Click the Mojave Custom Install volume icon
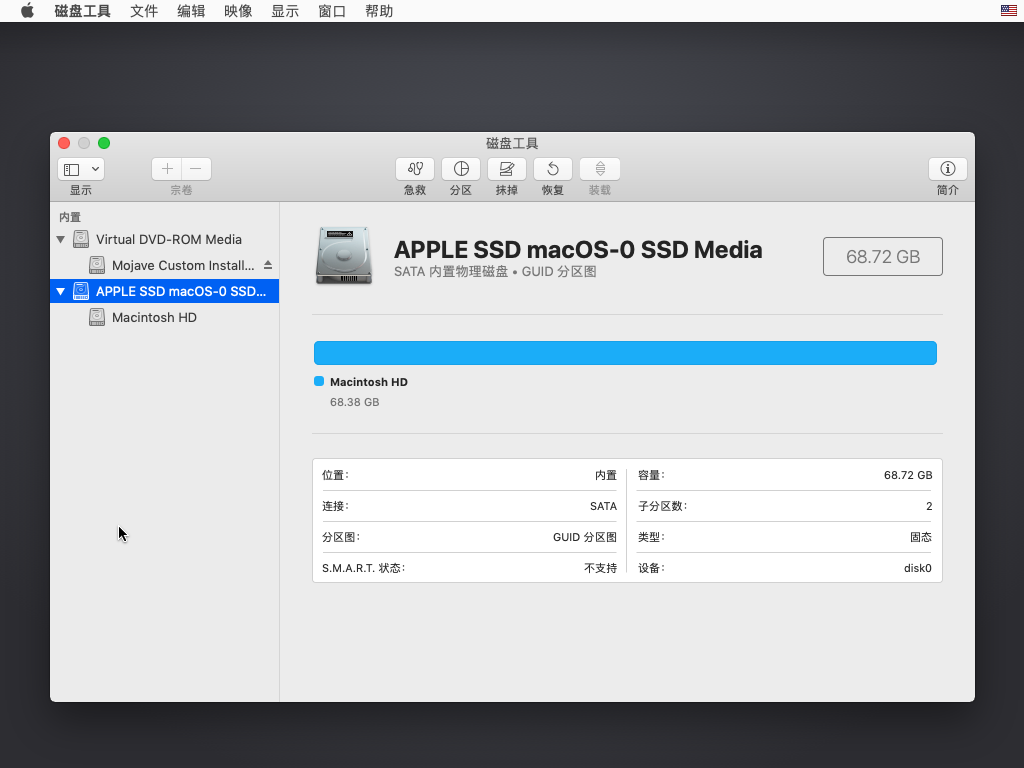This screenshot has height=768, width=1024. [x=97, y=265]
